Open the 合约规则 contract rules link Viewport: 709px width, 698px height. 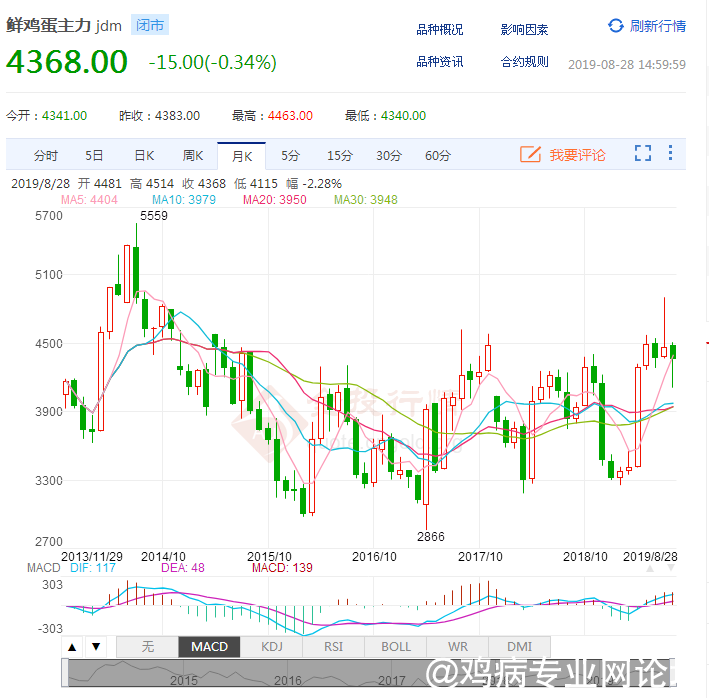point(524,62)
